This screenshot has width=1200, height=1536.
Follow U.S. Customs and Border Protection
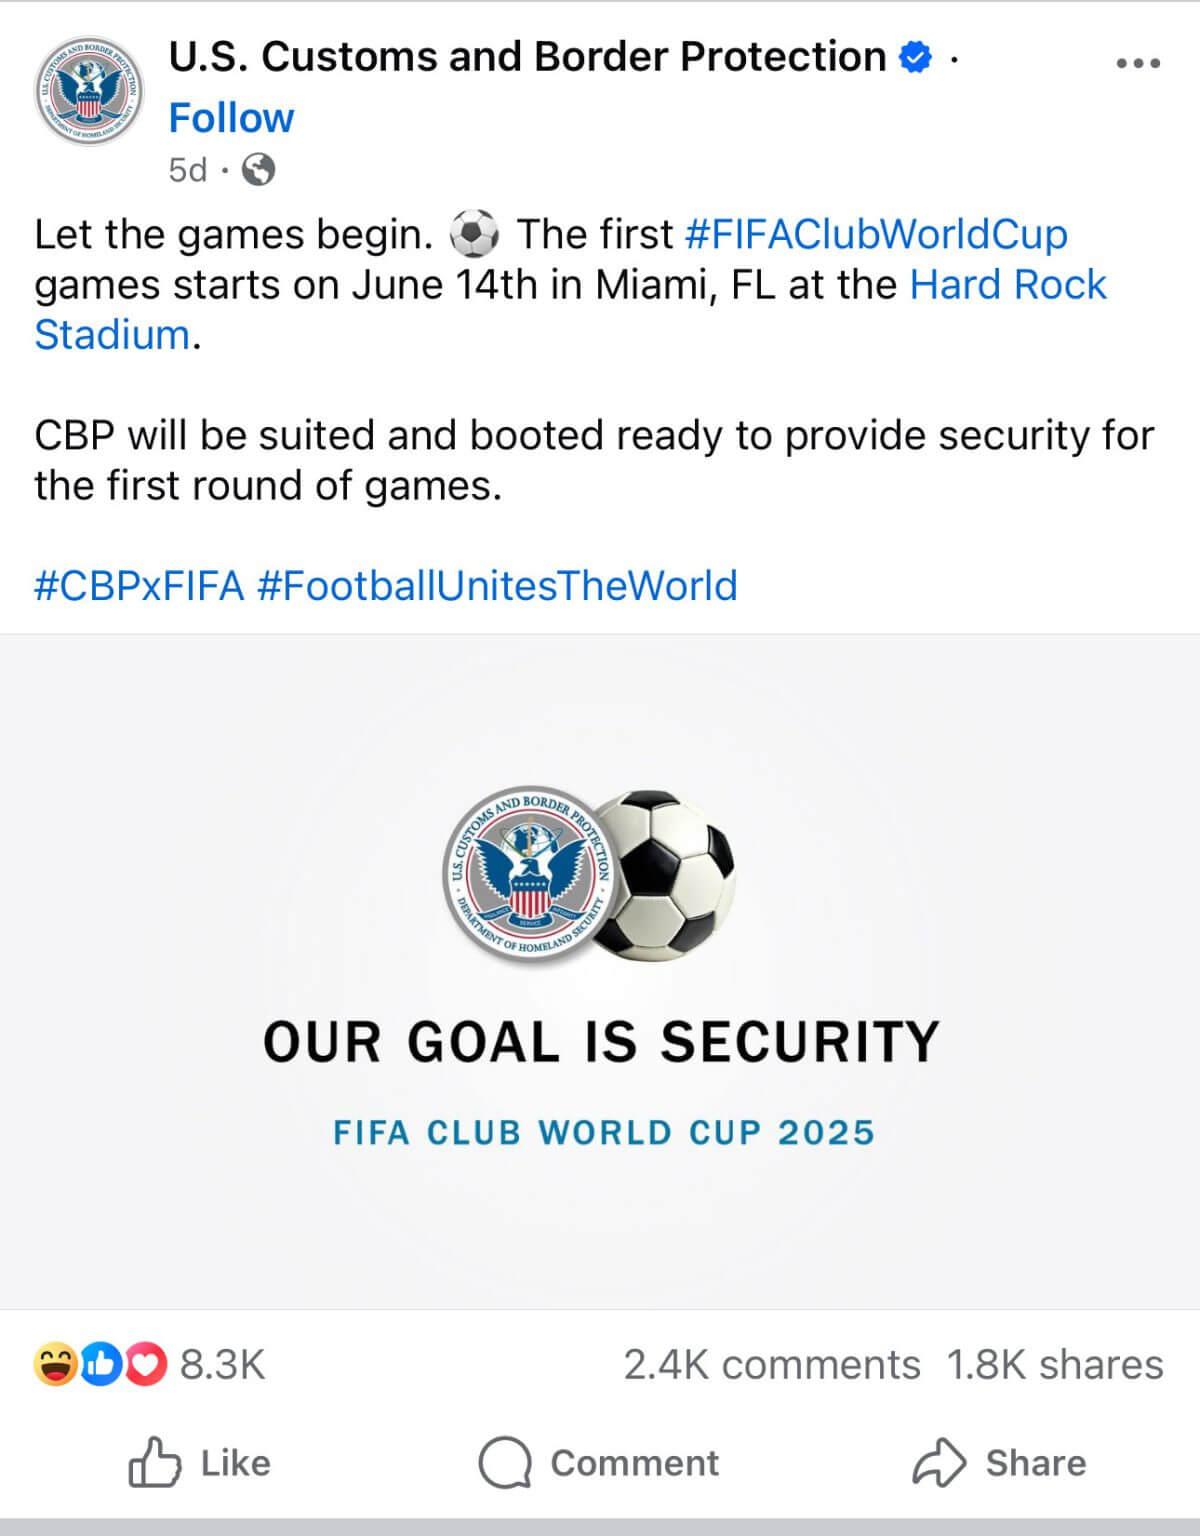tap(231, 118)
